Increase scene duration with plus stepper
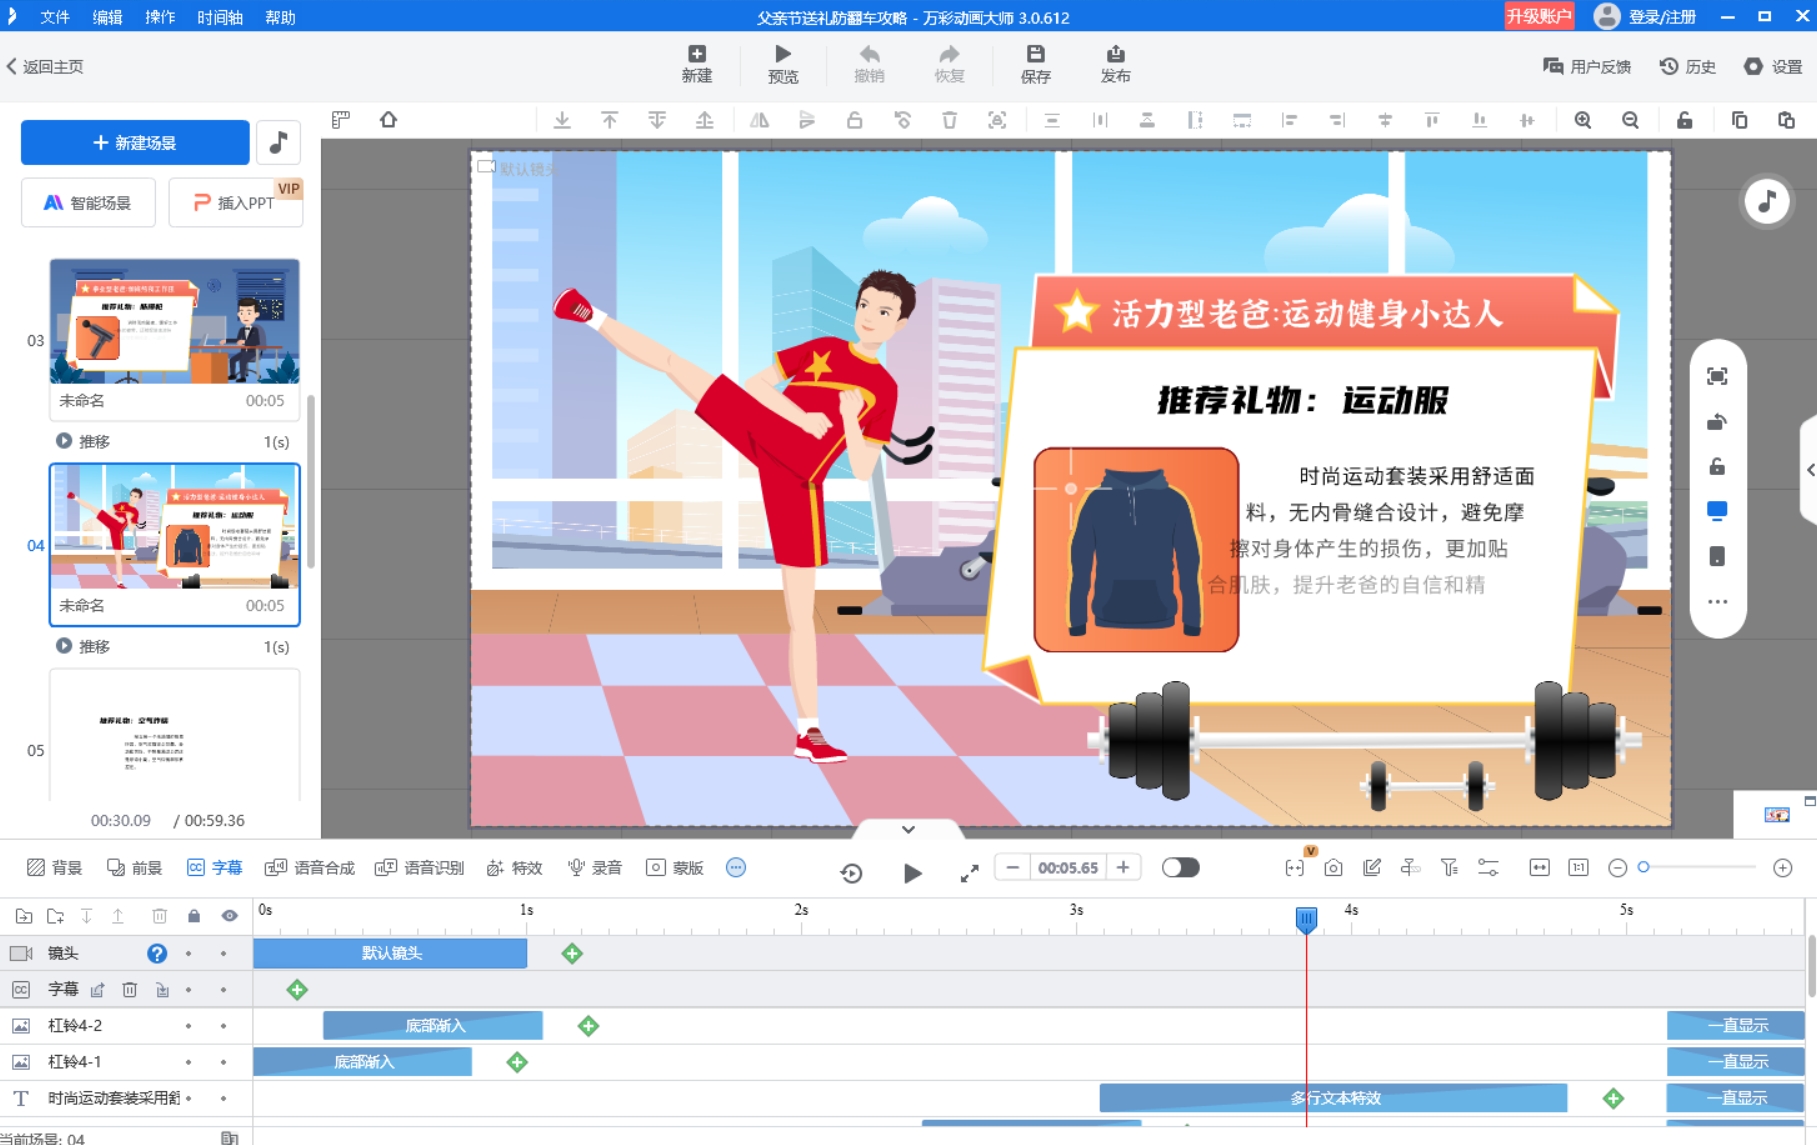Image resolution: width=1817 pixels, height=1145 pixels. (x=1123, y=867)
